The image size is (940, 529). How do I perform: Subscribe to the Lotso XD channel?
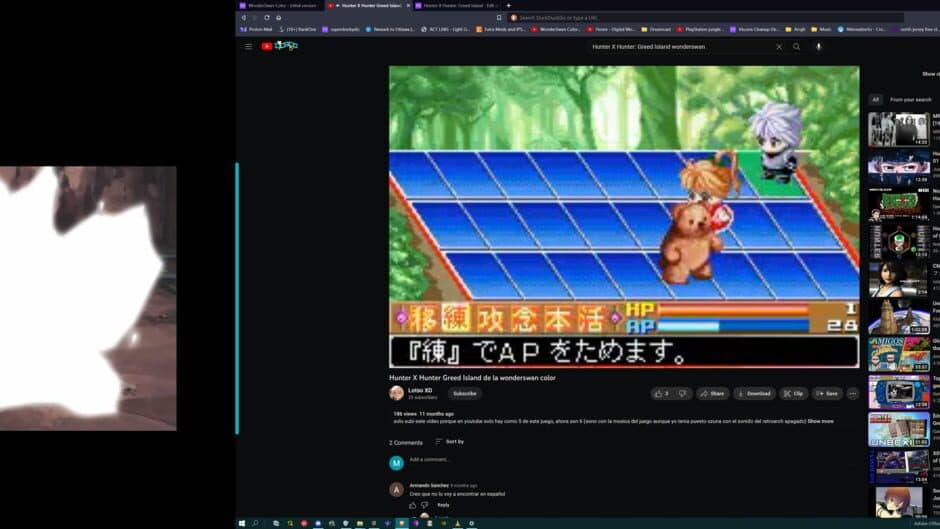(x=465, y=393)
